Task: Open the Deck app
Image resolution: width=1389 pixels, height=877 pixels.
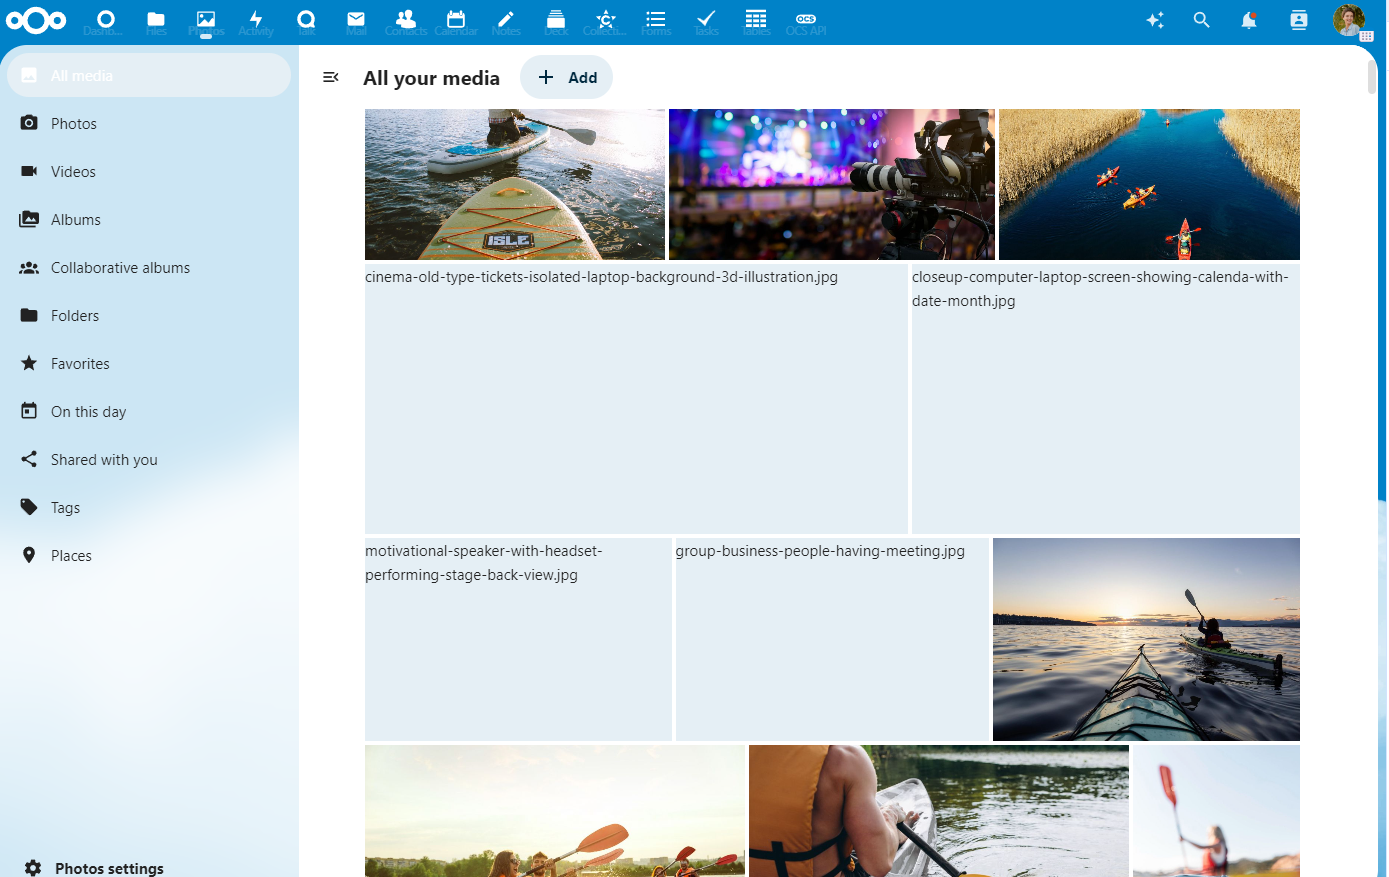Action: [556, 20]
